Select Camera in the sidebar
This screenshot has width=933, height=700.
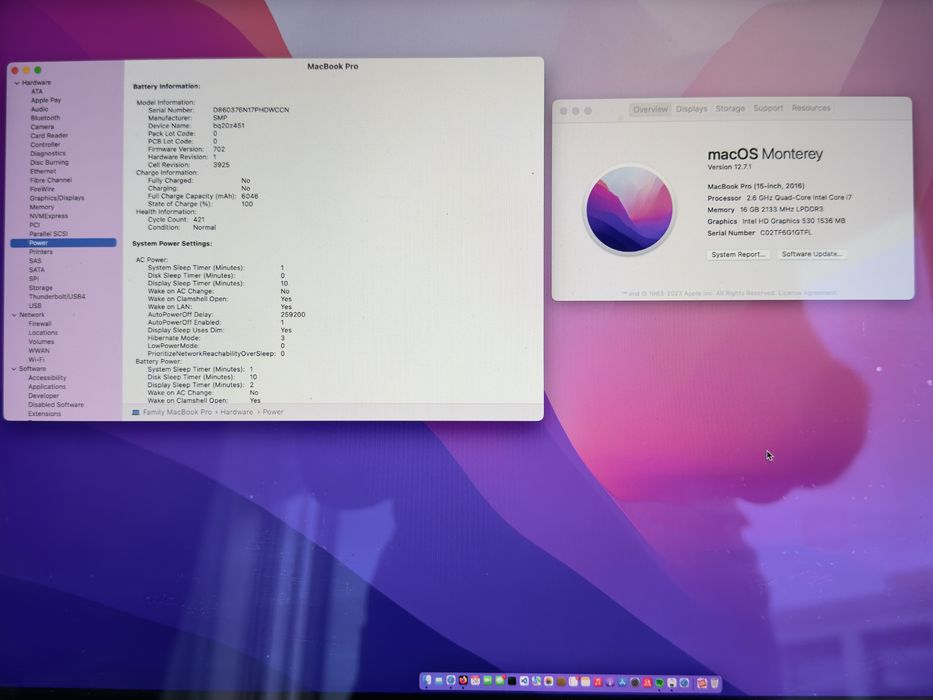click(42, 127)
